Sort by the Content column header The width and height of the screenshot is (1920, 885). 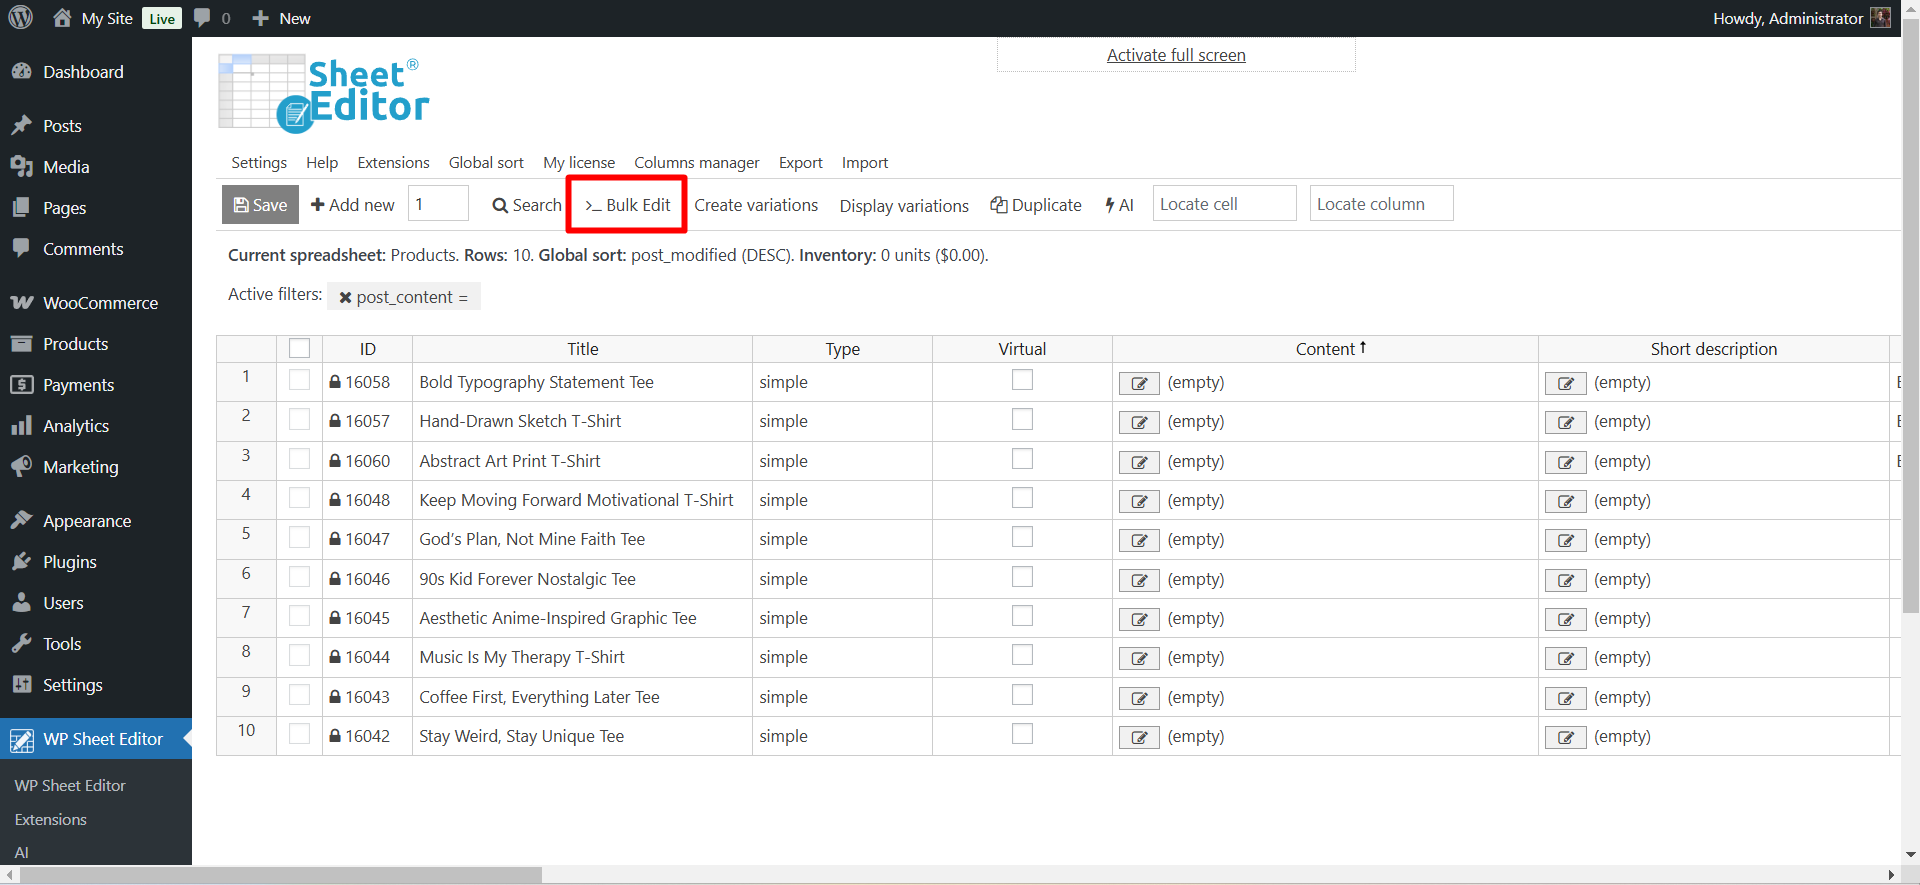pyautogui.click(x=1325, y=349)
